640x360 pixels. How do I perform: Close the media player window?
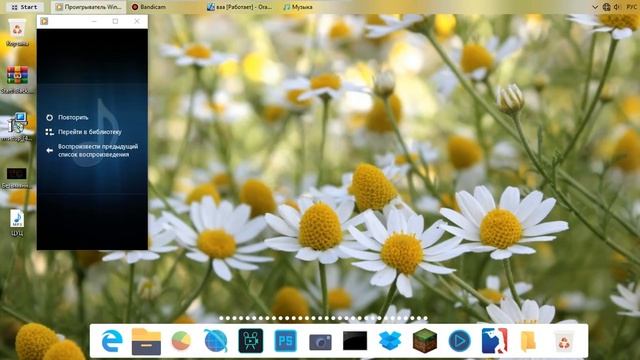[x=137, y=21]
